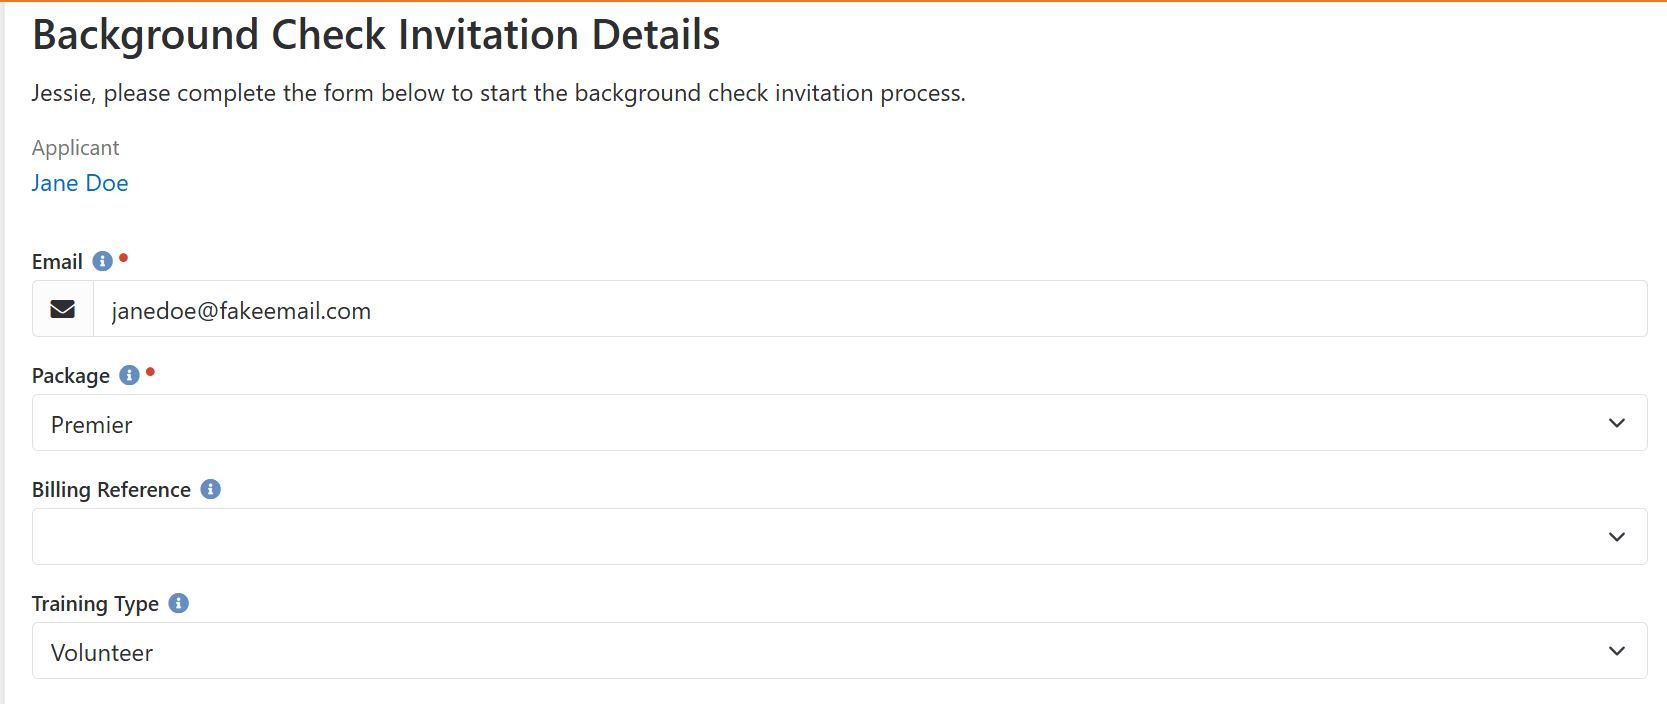Image resolution: width=1667 pixels, height=704 pixels.
Task: Click the Billing Reference info icon
Action: click(211, 489)
